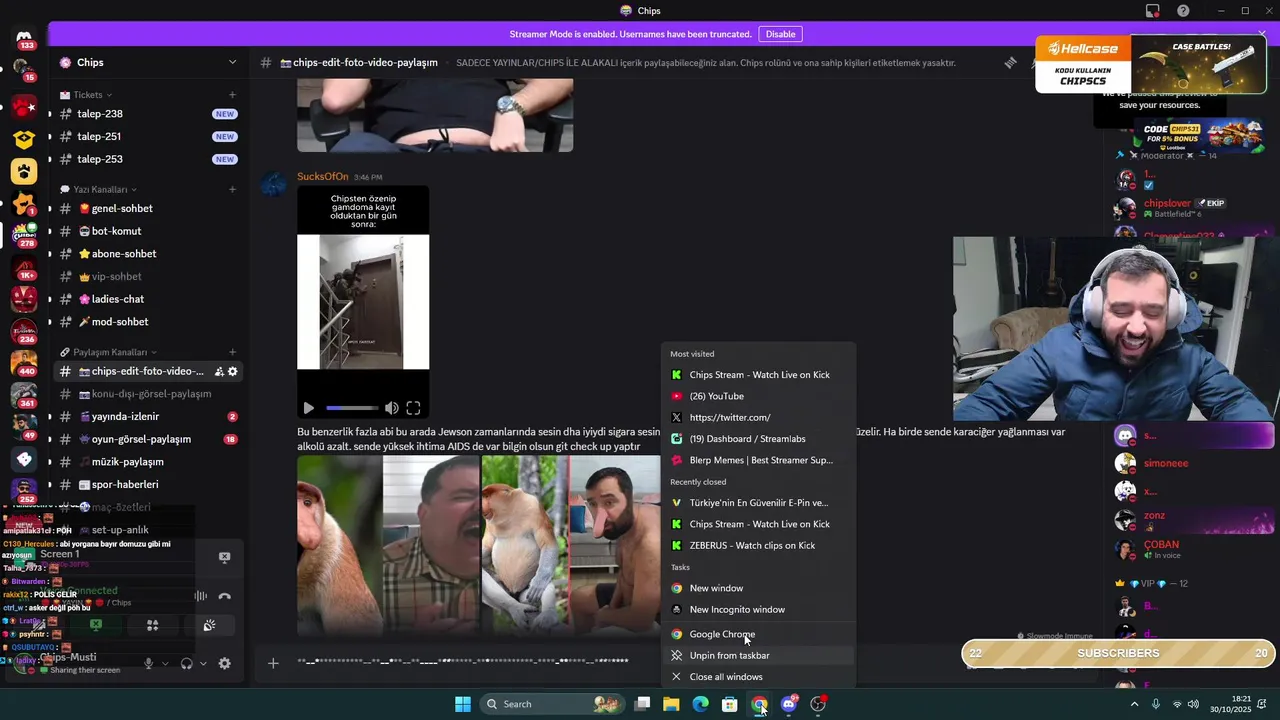This screenshot has width=1280, height=720.
Task: Toggle microphone mute in user panel
Action: click(x=149, y=663)
